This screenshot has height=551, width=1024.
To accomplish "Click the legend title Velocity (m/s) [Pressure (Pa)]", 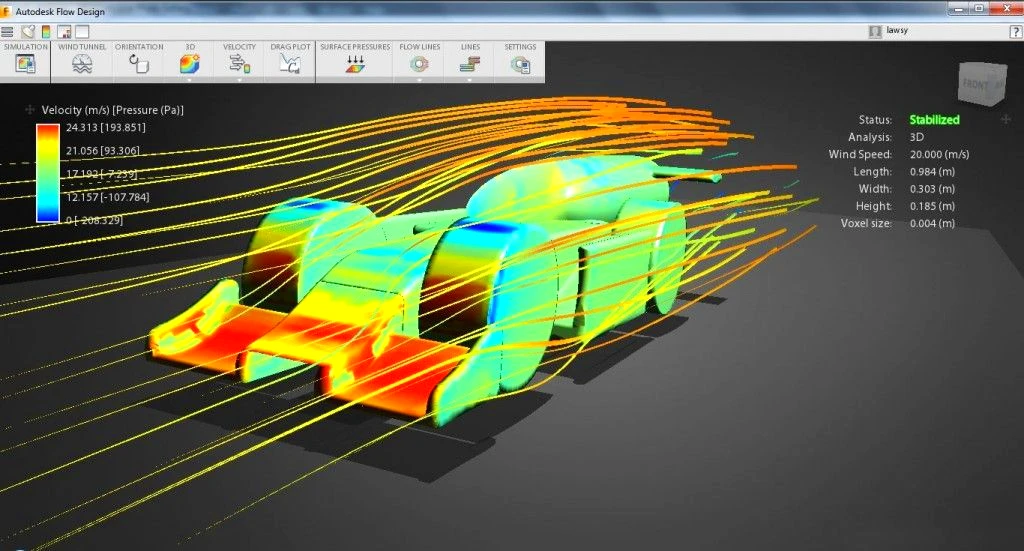I will [112, 110].
